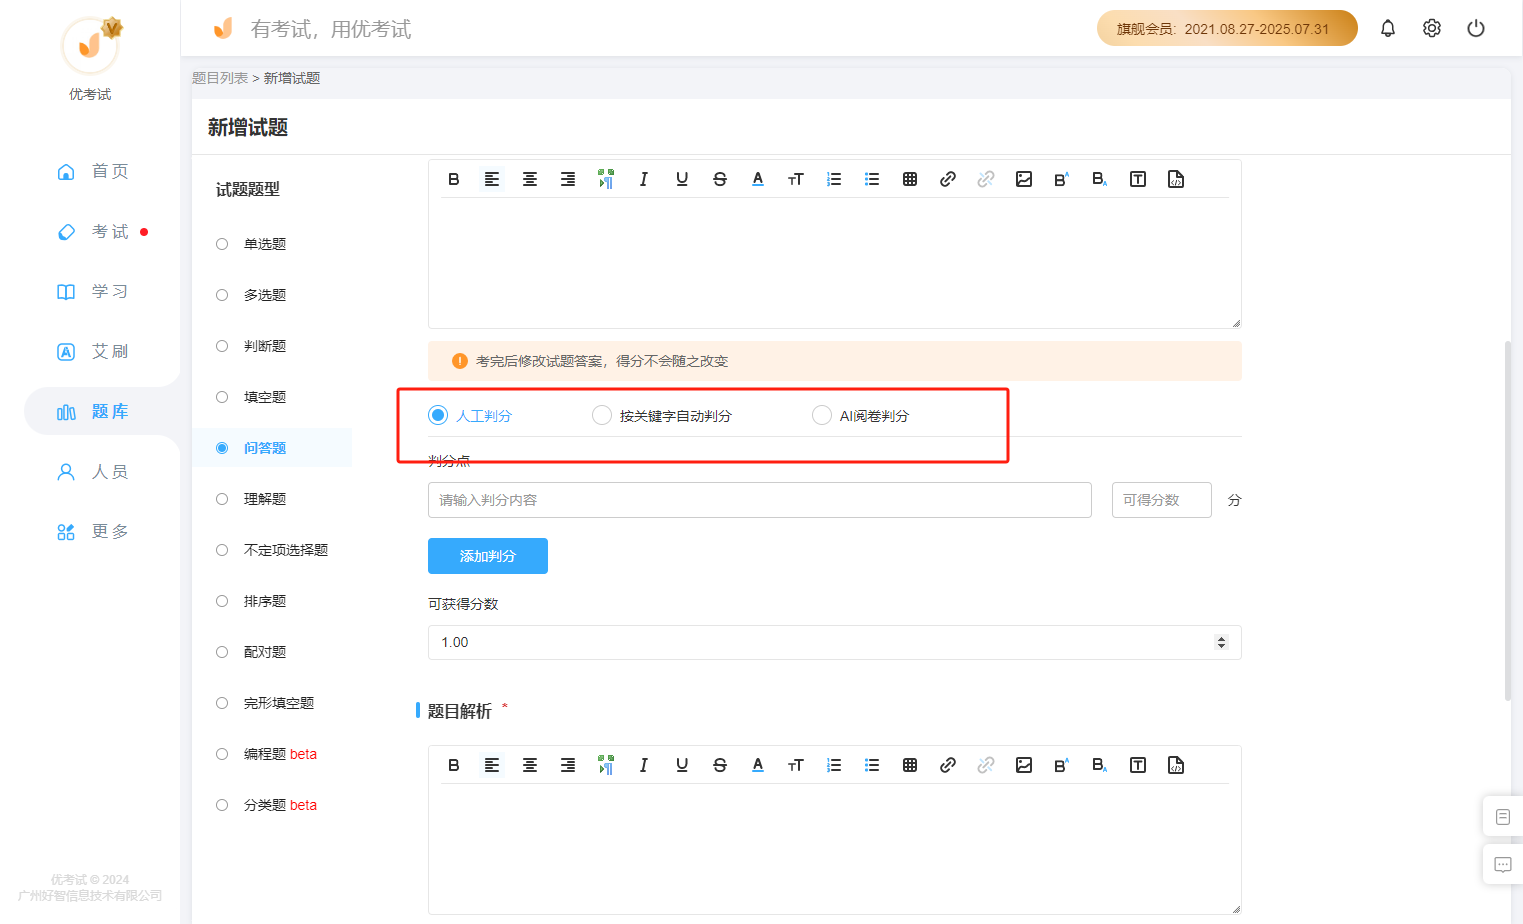Align text left in the upper editor

coord(492,179)
